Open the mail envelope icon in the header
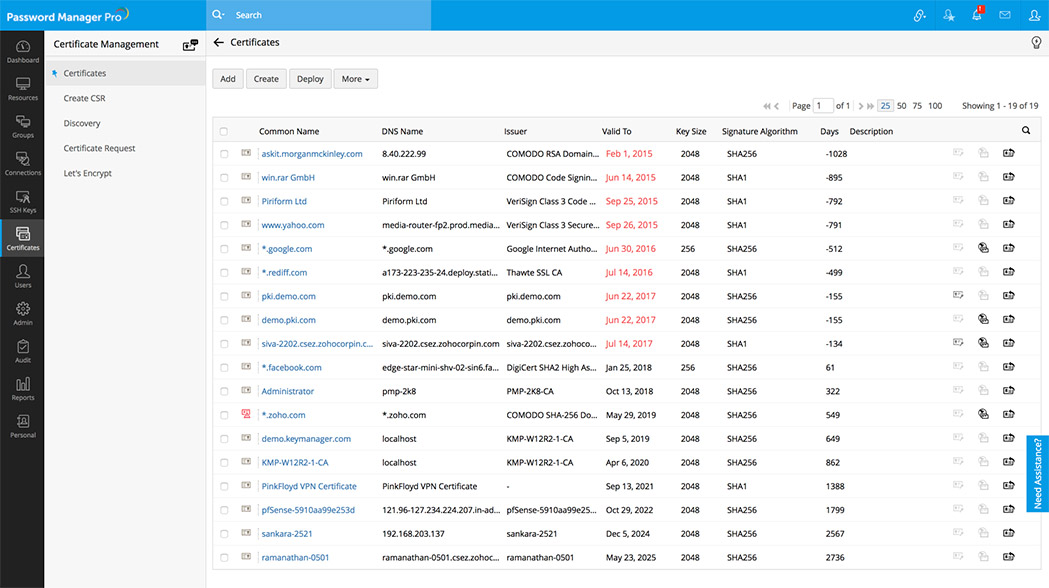 [x=1004, y=15]
